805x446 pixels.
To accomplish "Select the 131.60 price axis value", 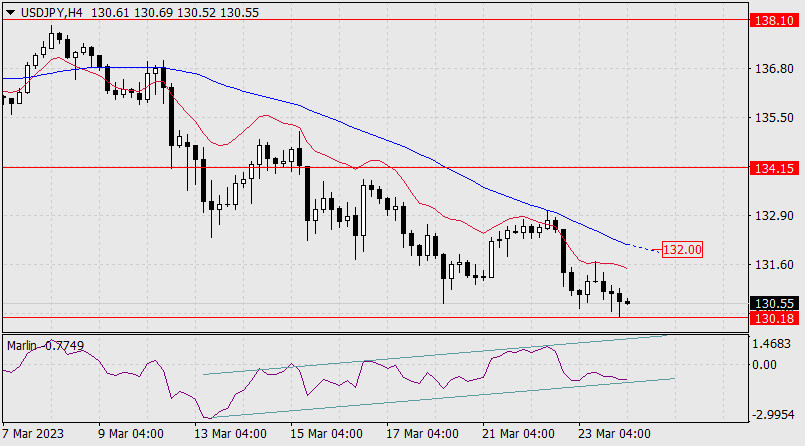I will tap(774, 265).
